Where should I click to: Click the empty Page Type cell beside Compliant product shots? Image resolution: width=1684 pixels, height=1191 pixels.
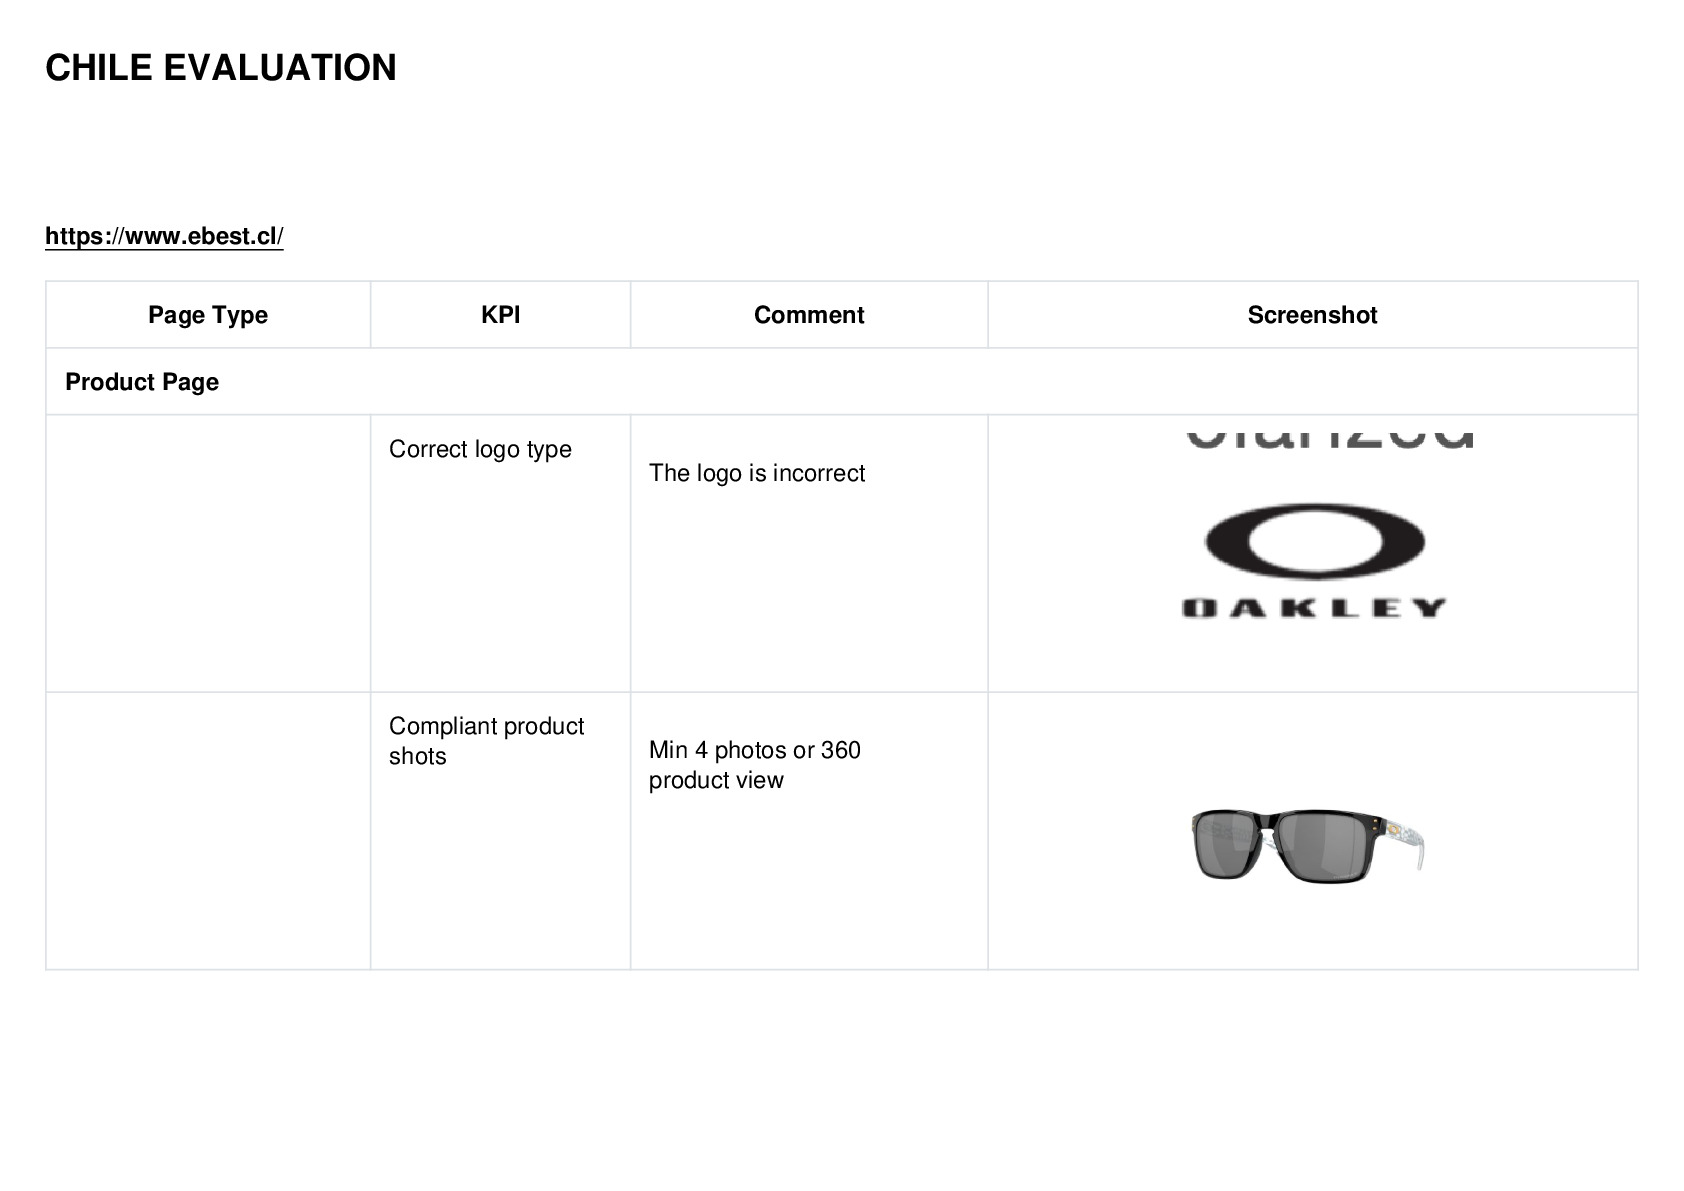tap(208, 831)
